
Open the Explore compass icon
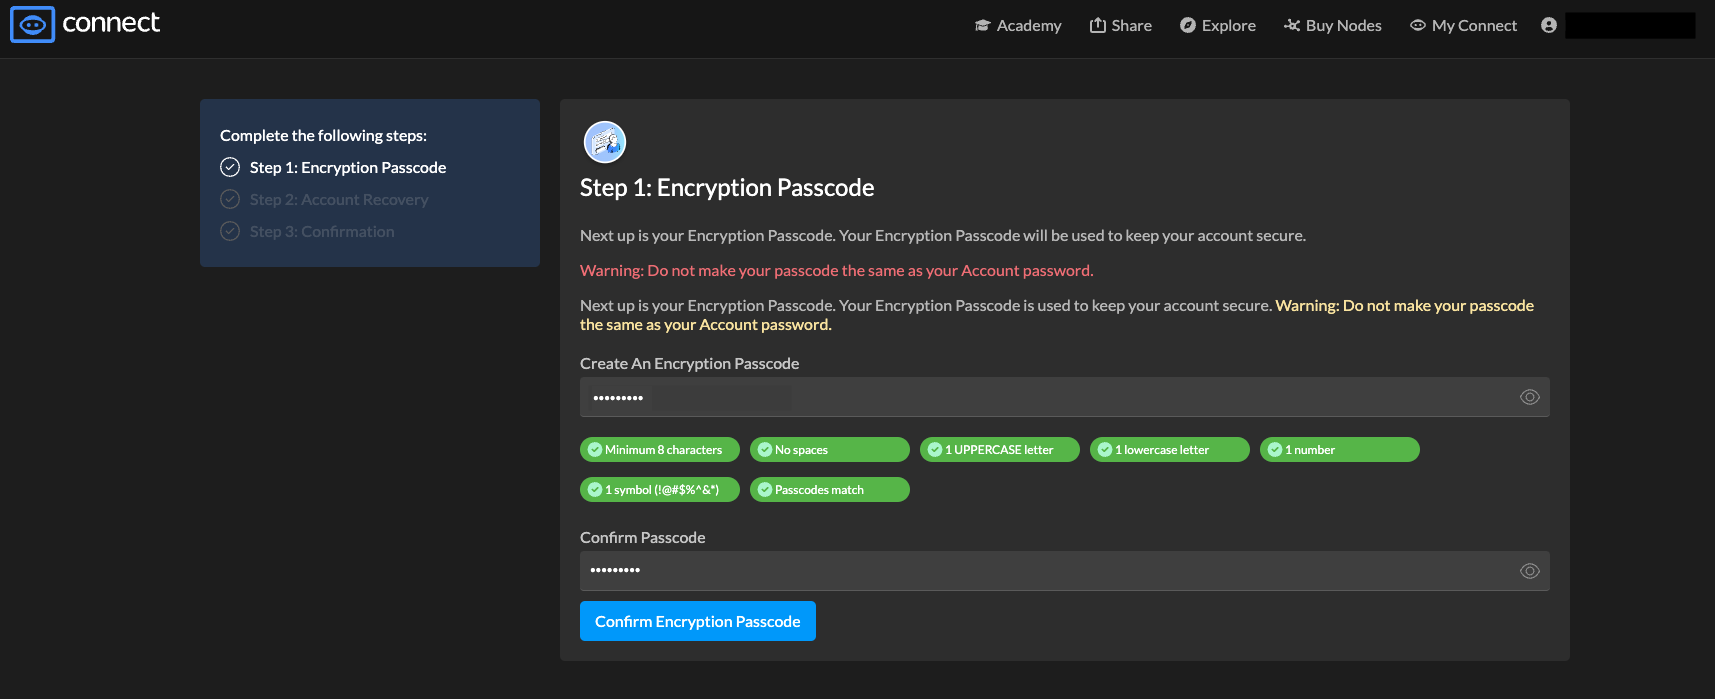pos(1187,25)
